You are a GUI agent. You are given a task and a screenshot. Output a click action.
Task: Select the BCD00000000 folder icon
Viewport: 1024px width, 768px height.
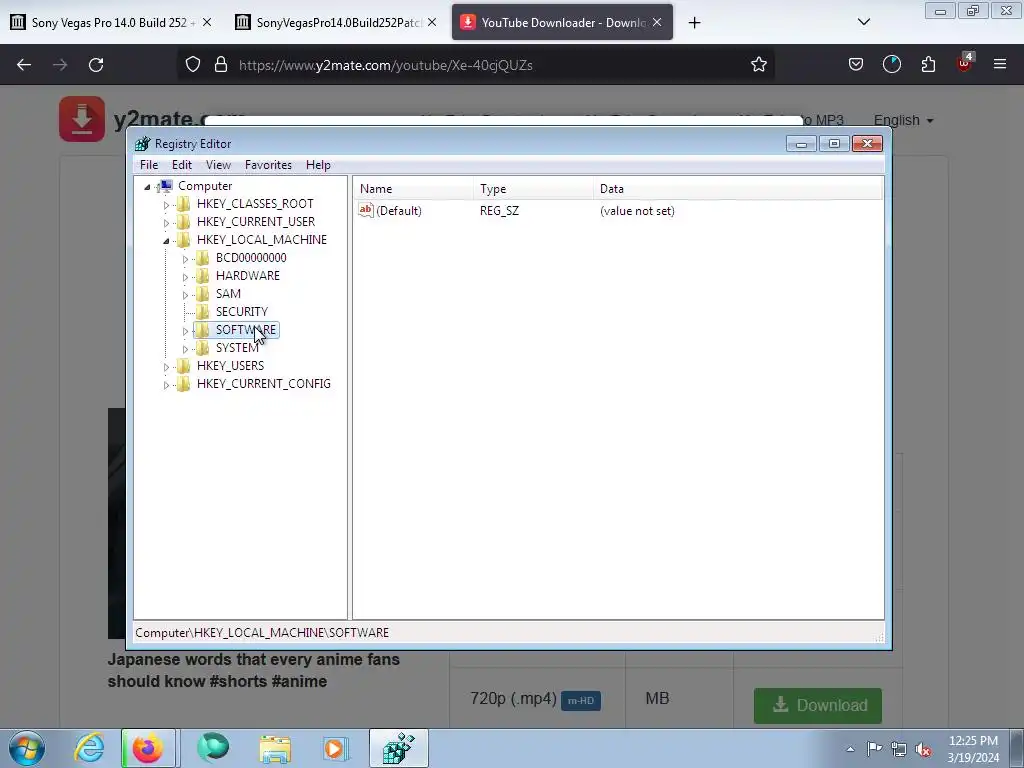202,257
